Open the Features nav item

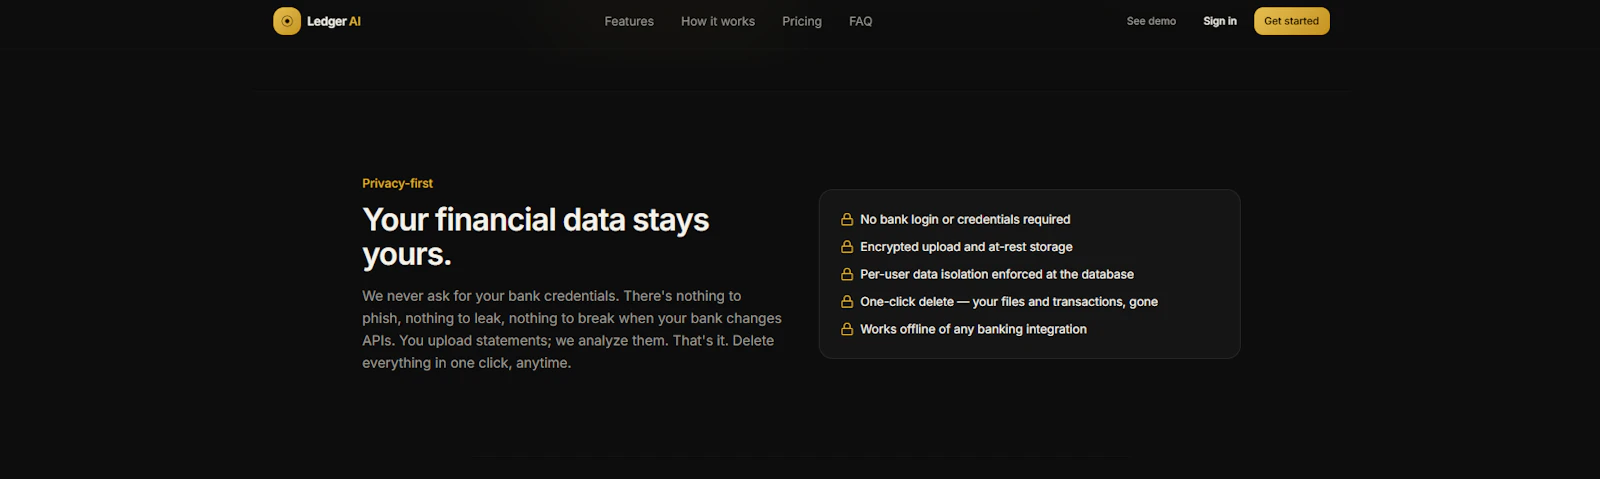tap(629, 21)
